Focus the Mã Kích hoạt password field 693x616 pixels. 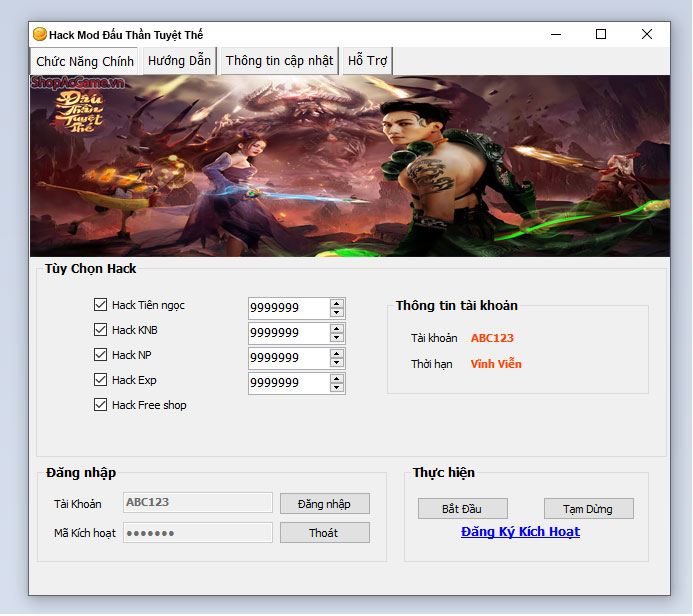[198, 533]
